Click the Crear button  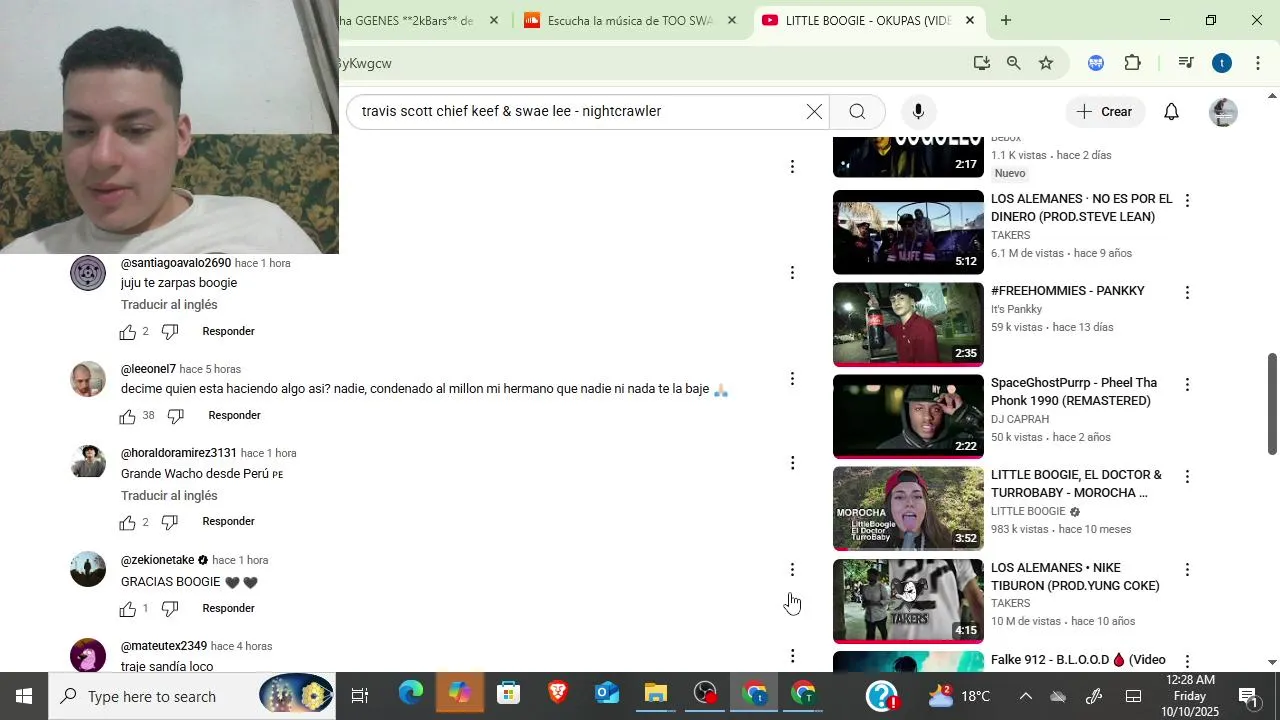tap(1105, 112)
